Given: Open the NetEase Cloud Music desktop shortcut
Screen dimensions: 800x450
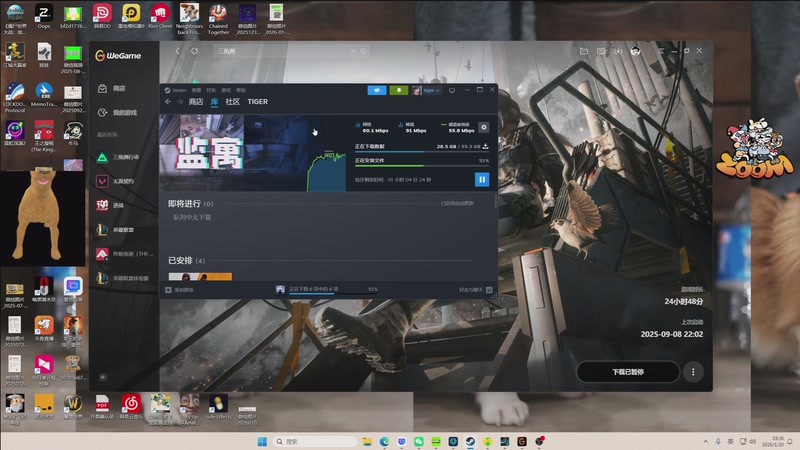Looking at the screenshot, I should pos(131,407).
